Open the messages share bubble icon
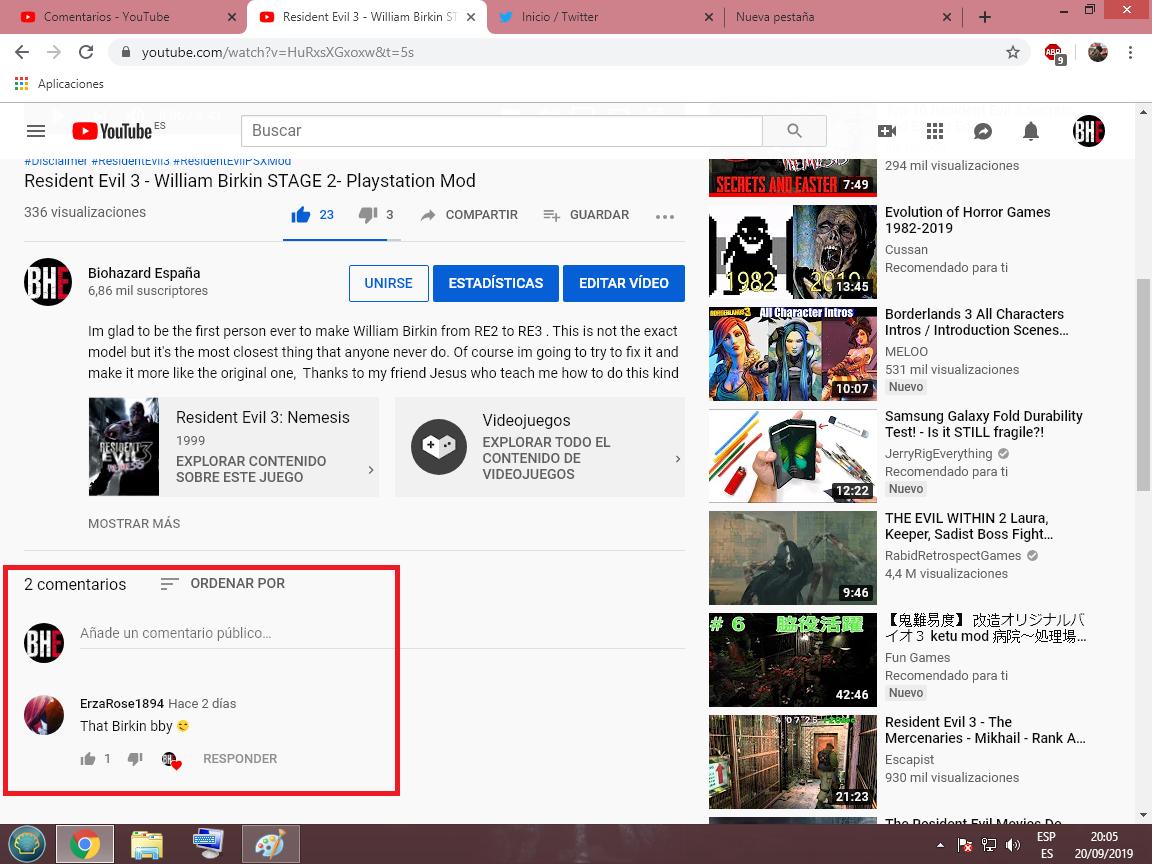Viewport: 1152px width, 864px height. pyautogui.click(x=982, y=131)
